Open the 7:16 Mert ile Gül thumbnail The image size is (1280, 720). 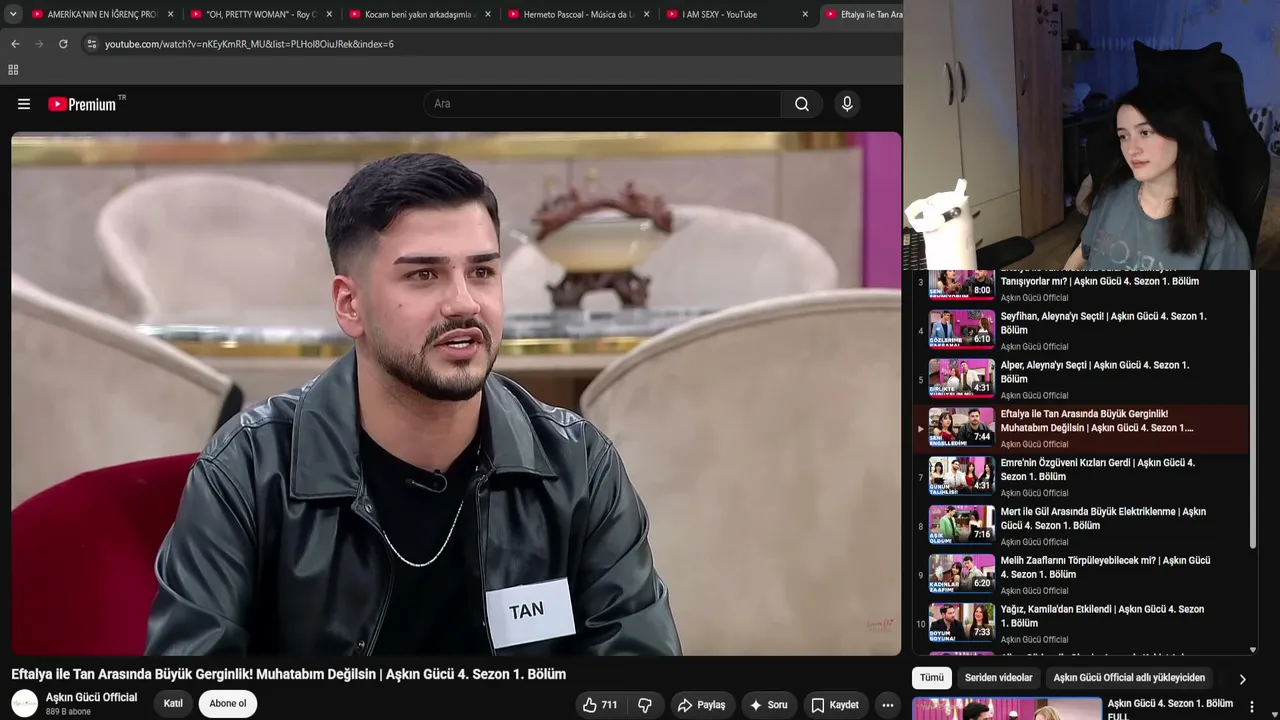[962, 524]
